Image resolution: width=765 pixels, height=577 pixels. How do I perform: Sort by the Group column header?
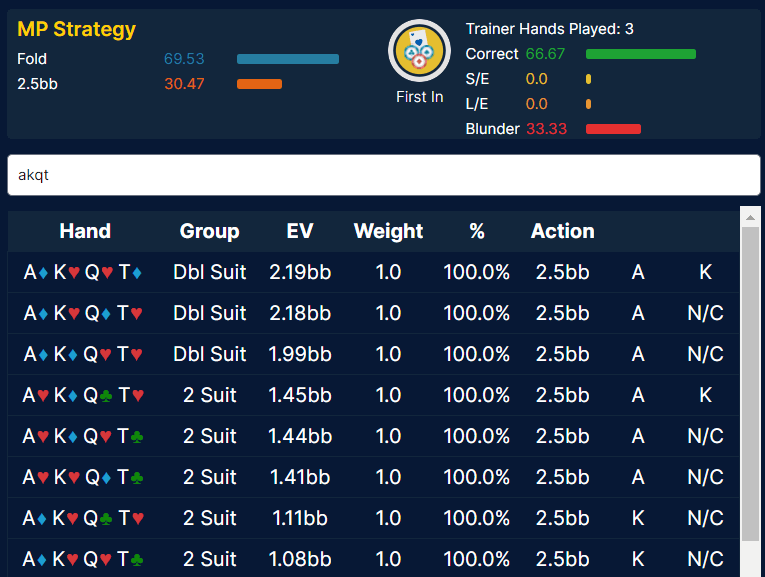(x=209, y=231)
